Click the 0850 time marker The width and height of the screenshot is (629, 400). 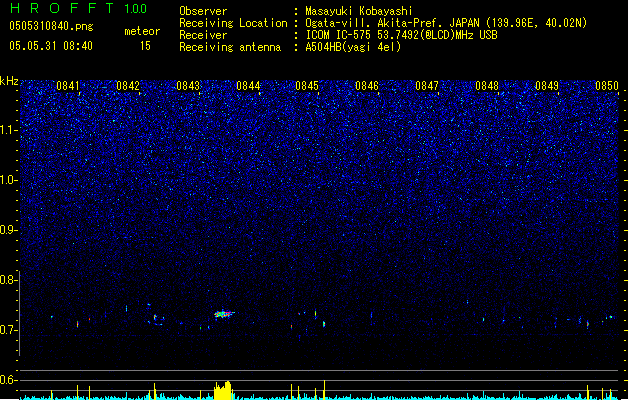(607, 86)
